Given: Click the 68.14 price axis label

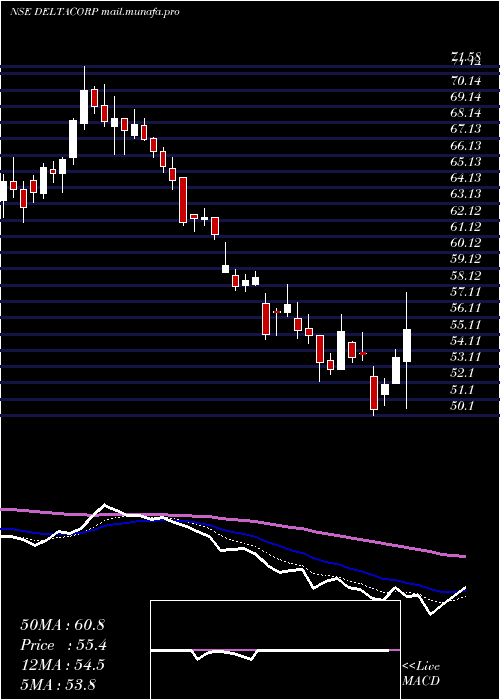Looking at the screenshot, I should pos(466,113).
